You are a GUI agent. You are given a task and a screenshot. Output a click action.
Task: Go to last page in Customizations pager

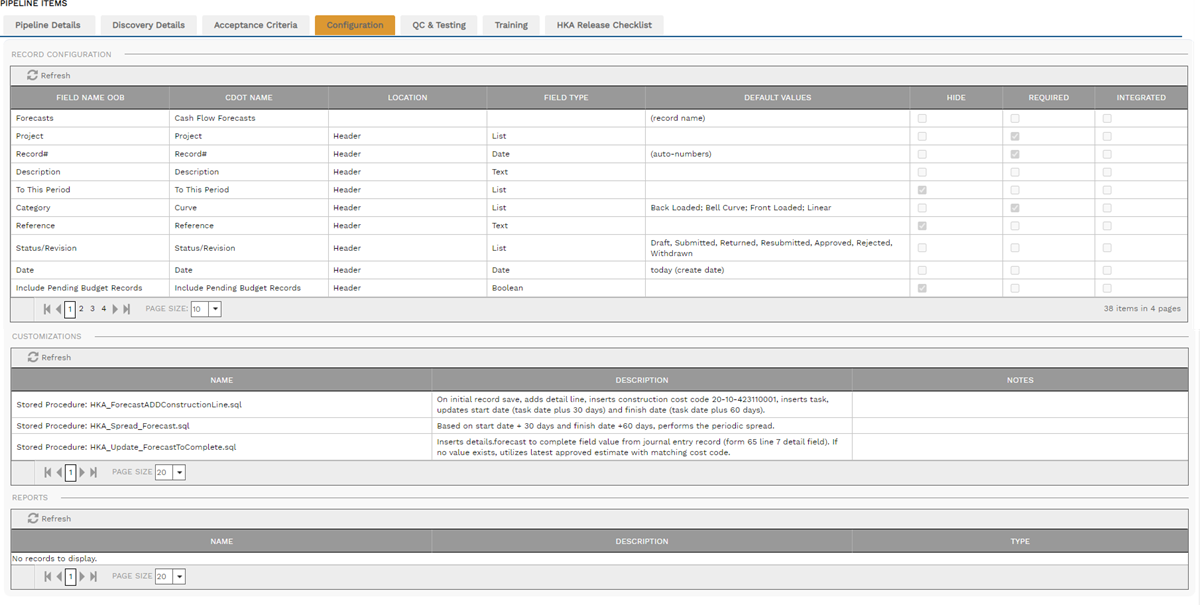point(94,472)
